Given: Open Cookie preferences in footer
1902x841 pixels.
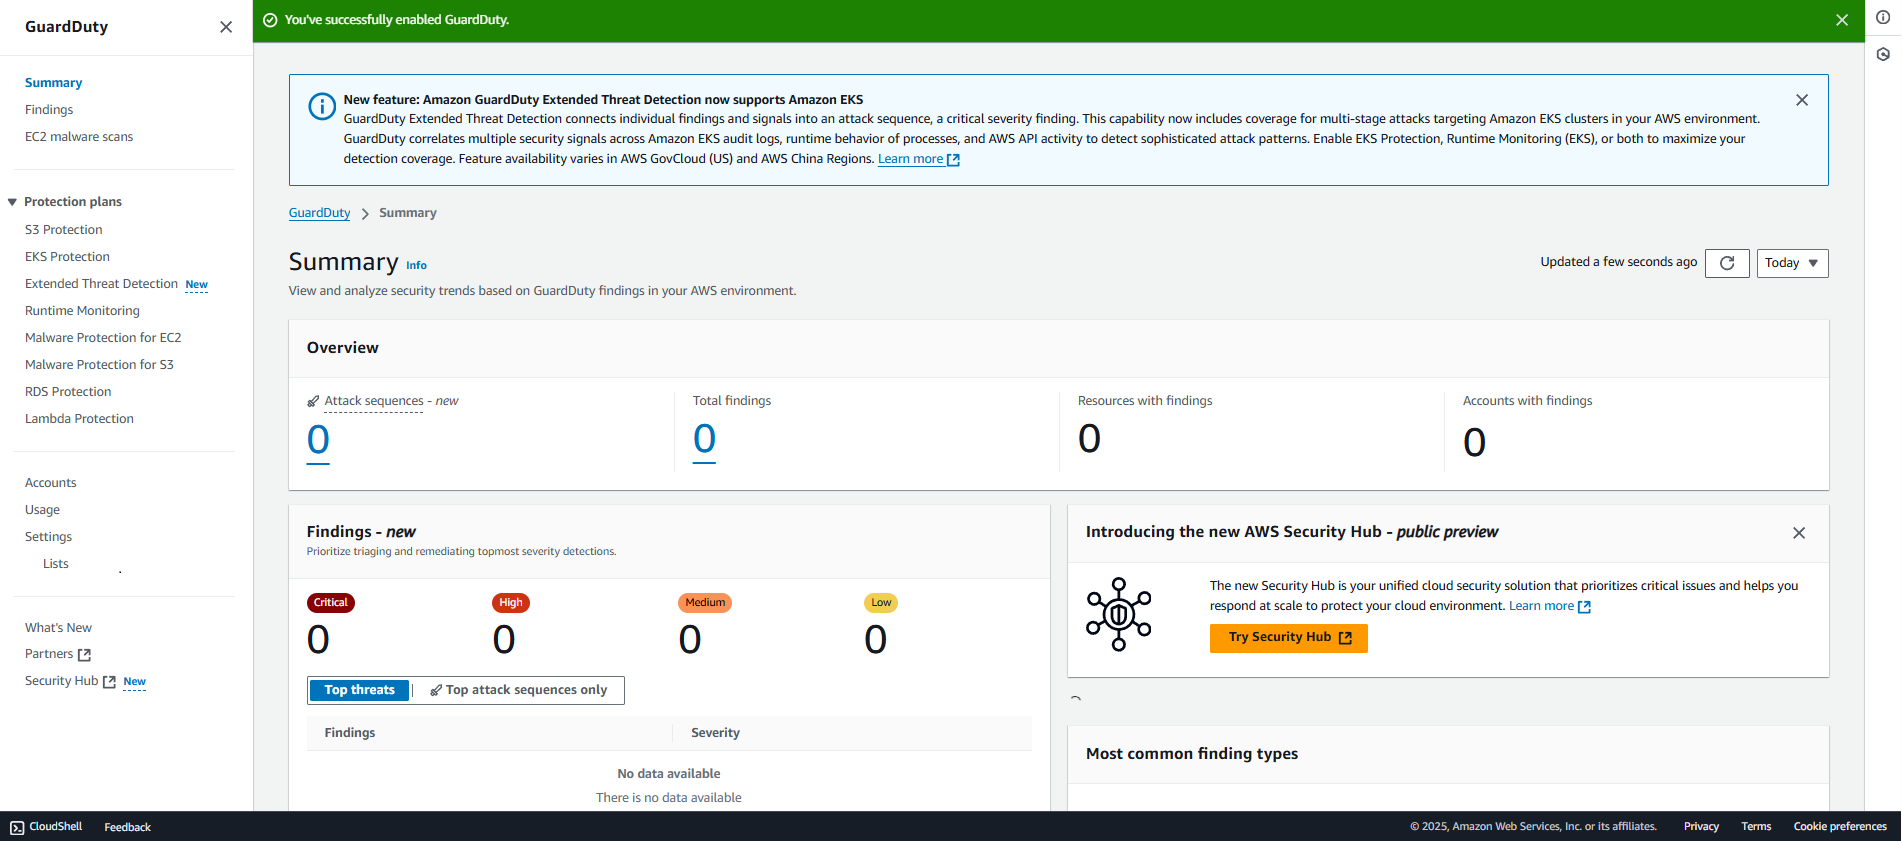Looking at the screenshot, I should click(x=1840, y=827).
